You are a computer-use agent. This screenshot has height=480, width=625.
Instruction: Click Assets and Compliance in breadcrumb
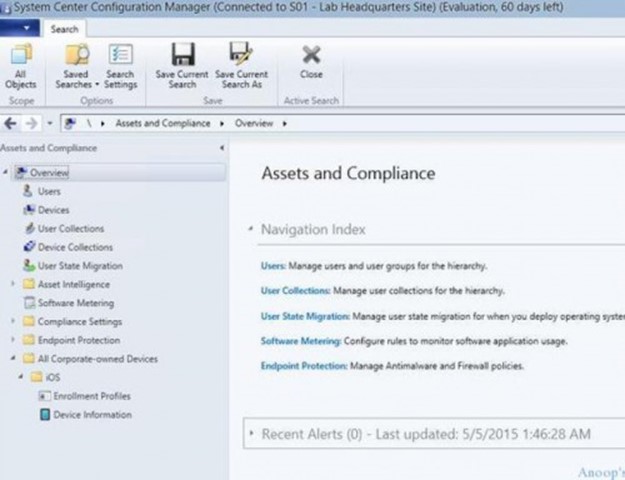pos(163,124)
